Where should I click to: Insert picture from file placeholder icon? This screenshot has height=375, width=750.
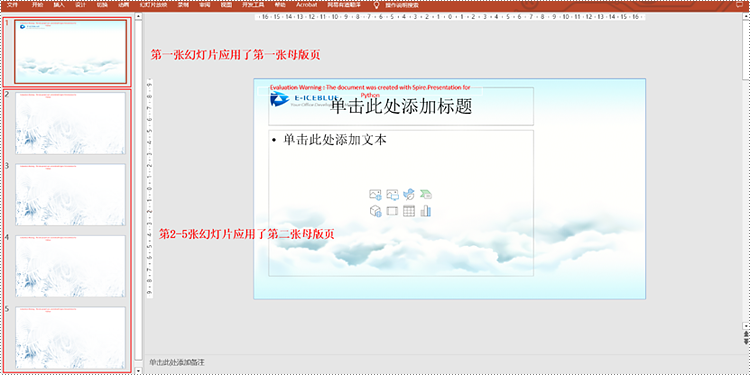(x=392, y=195)
